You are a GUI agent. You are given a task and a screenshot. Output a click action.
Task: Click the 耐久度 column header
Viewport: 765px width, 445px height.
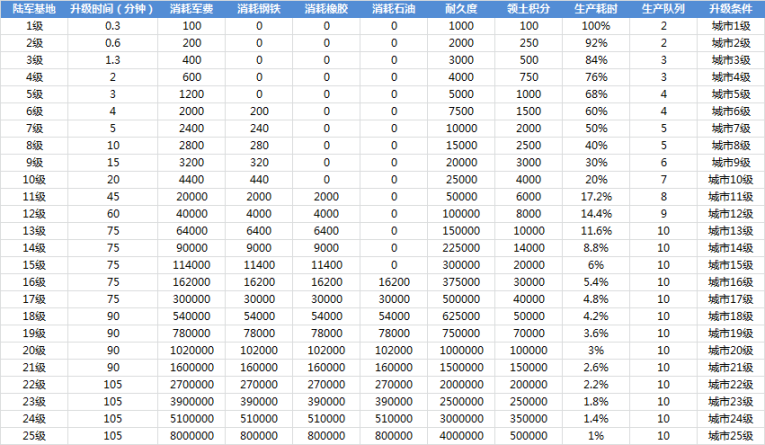tap(461, 8)
